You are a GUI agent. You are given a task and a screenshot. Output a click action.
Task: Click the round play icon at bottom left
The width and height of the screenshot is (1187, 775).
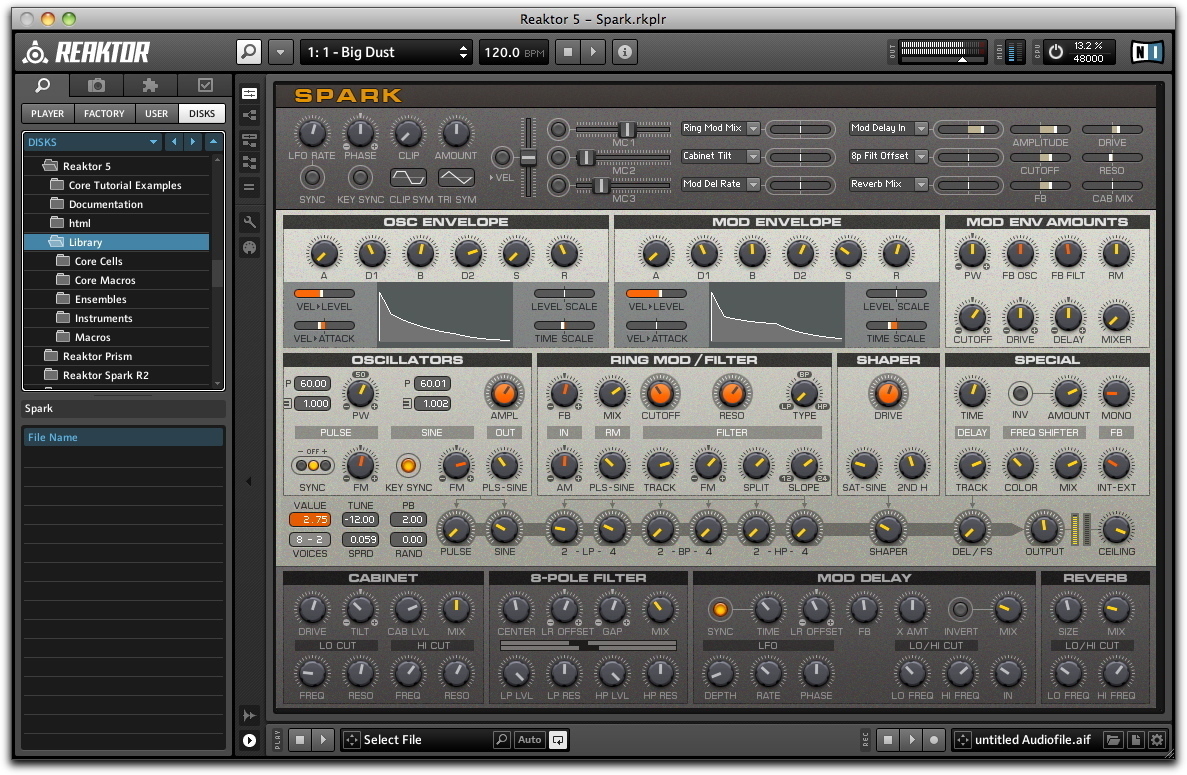[249, 740]
